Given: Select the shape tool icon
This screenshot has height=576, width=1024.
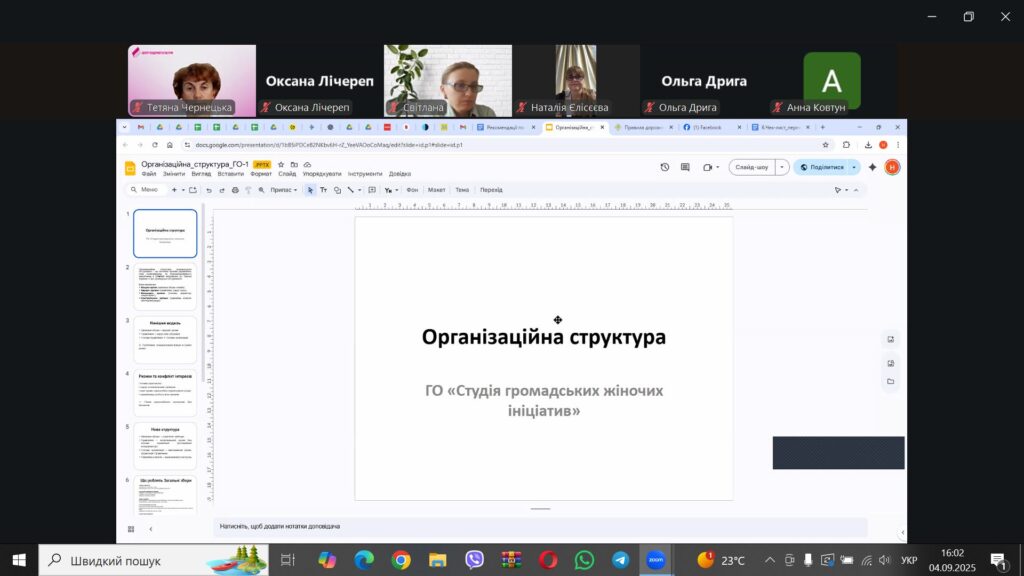Looking at the screenshot, I should [x=338, y=190].
